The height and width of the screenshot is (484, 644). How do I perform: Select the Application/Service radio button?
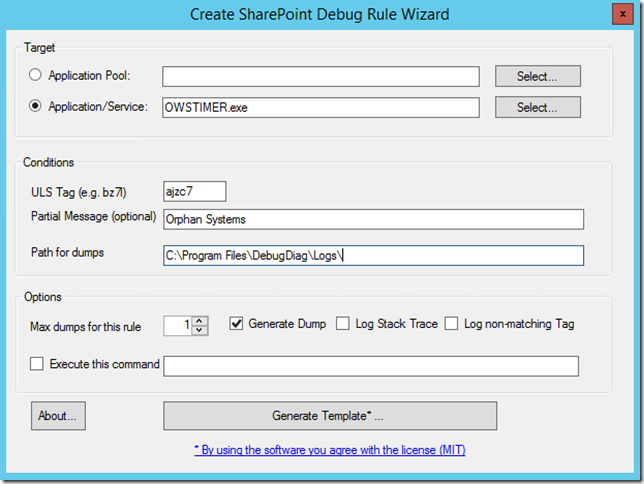[x=37, y=107]
